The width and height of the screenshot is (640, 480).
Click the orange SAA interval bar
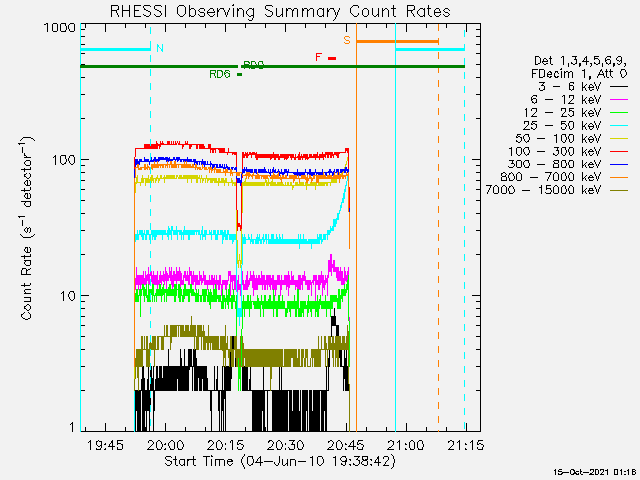pyautogui.click(x=397, y=41)
